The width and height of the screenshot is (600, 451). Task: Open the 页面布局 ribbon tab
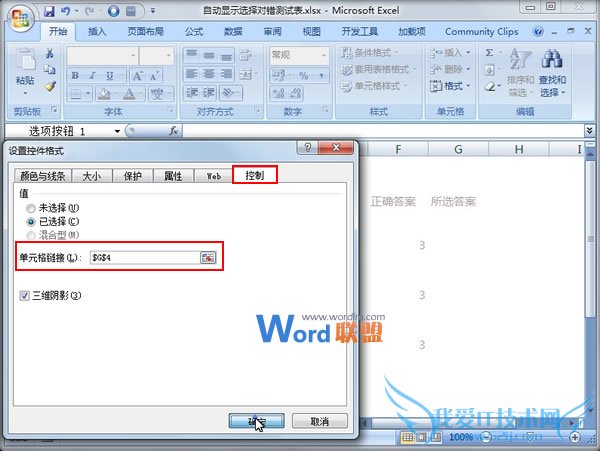[145, 31]
